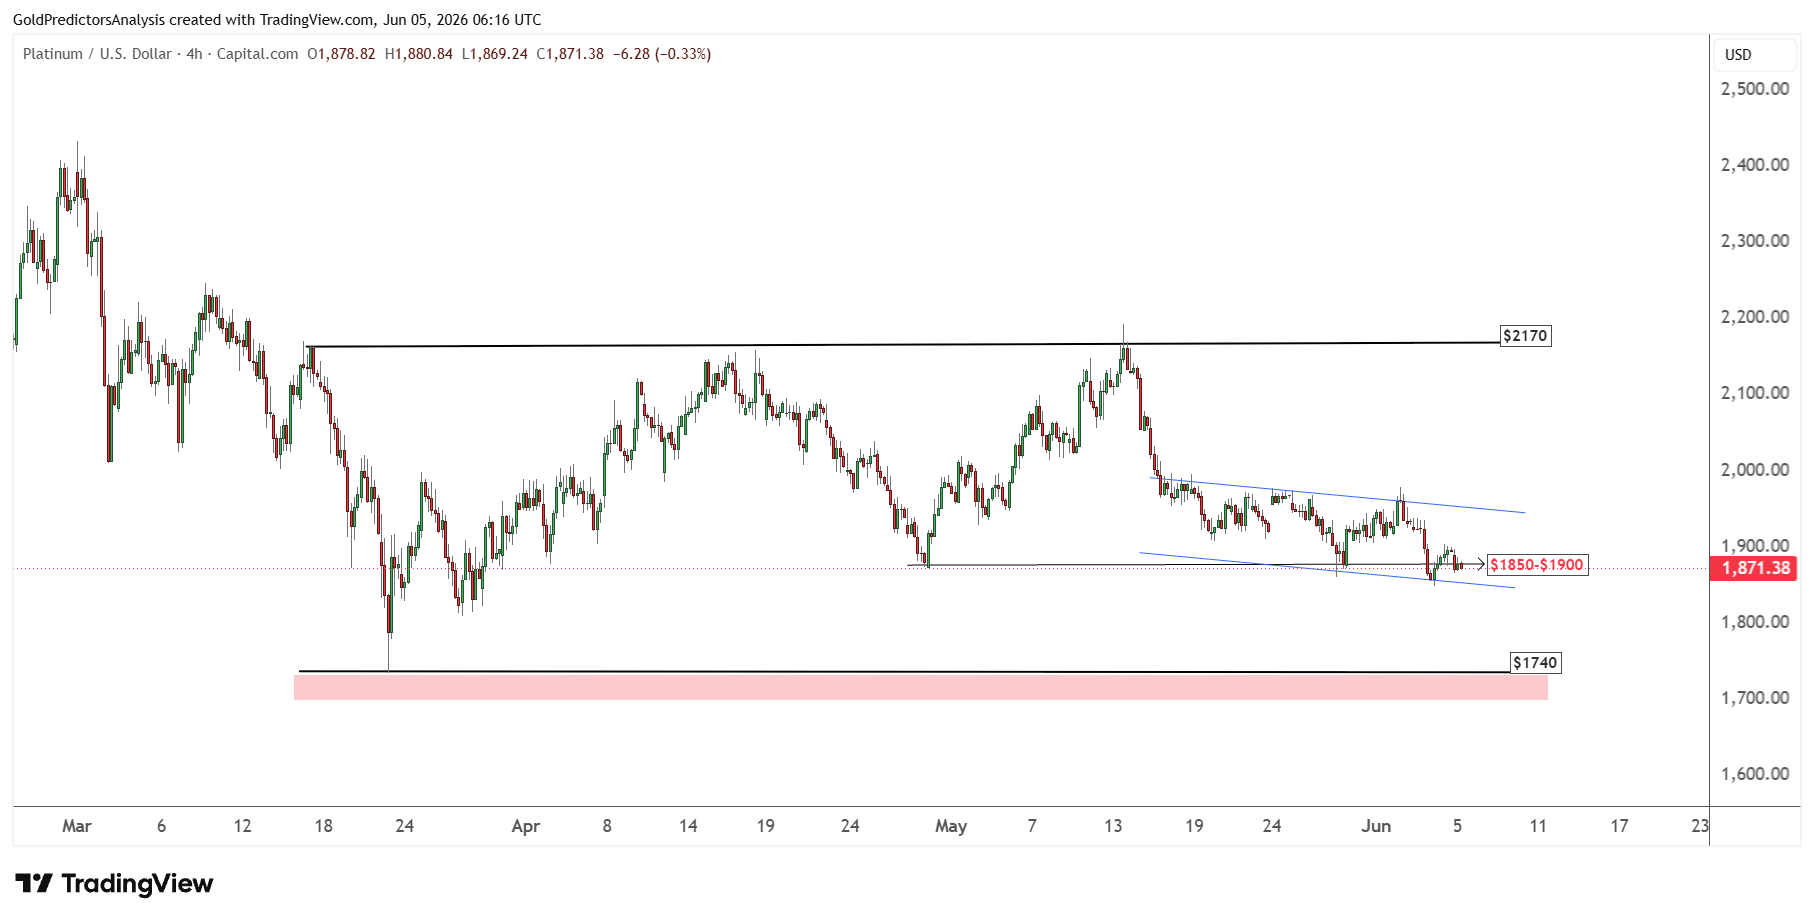Image resolution: width=1814 pixels, height=921 pixels.
Task: Click the $1850-$1900 range label
Action: [x=1537, y=565]
